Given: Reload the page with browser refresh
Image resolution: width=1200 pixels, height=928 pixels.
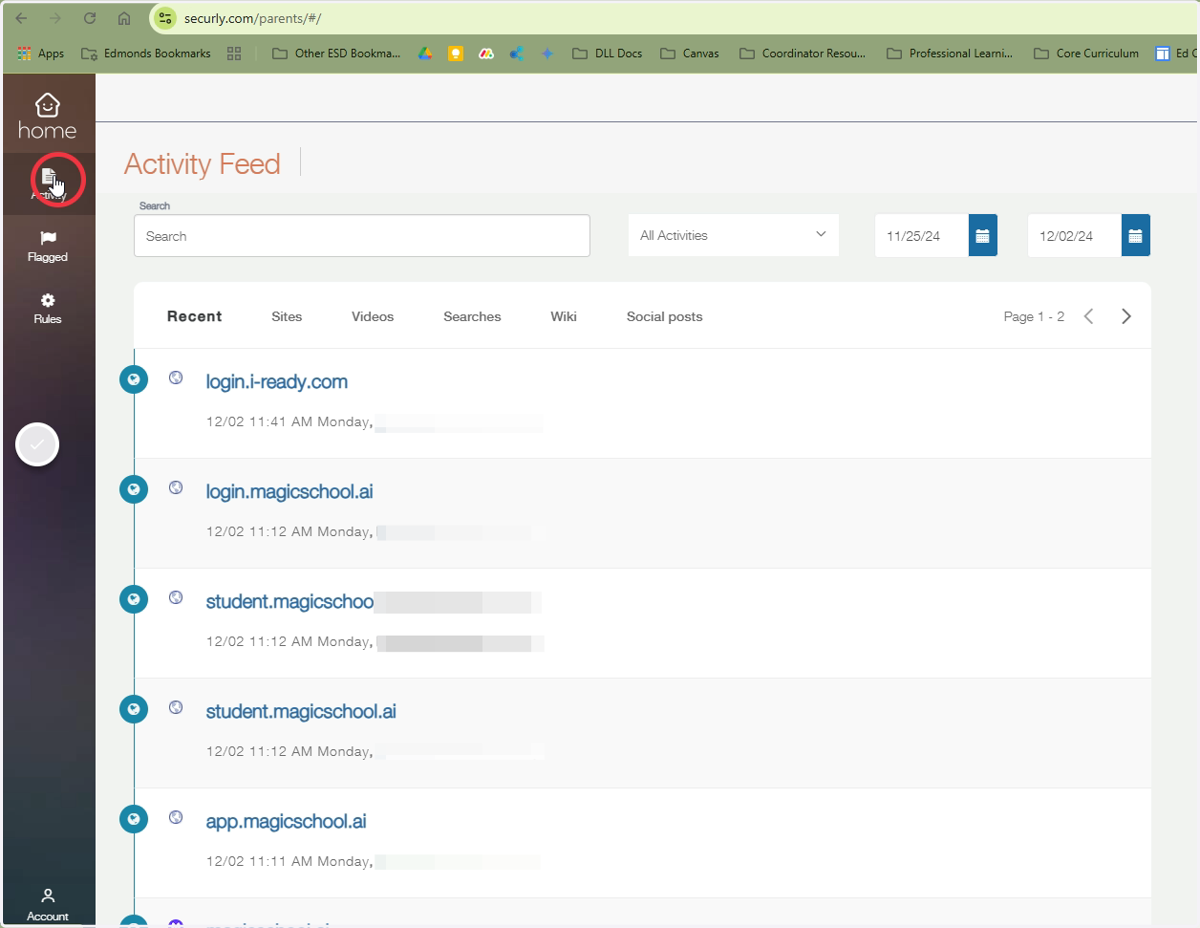Looking at the screenshot, I should pos(90,18).
